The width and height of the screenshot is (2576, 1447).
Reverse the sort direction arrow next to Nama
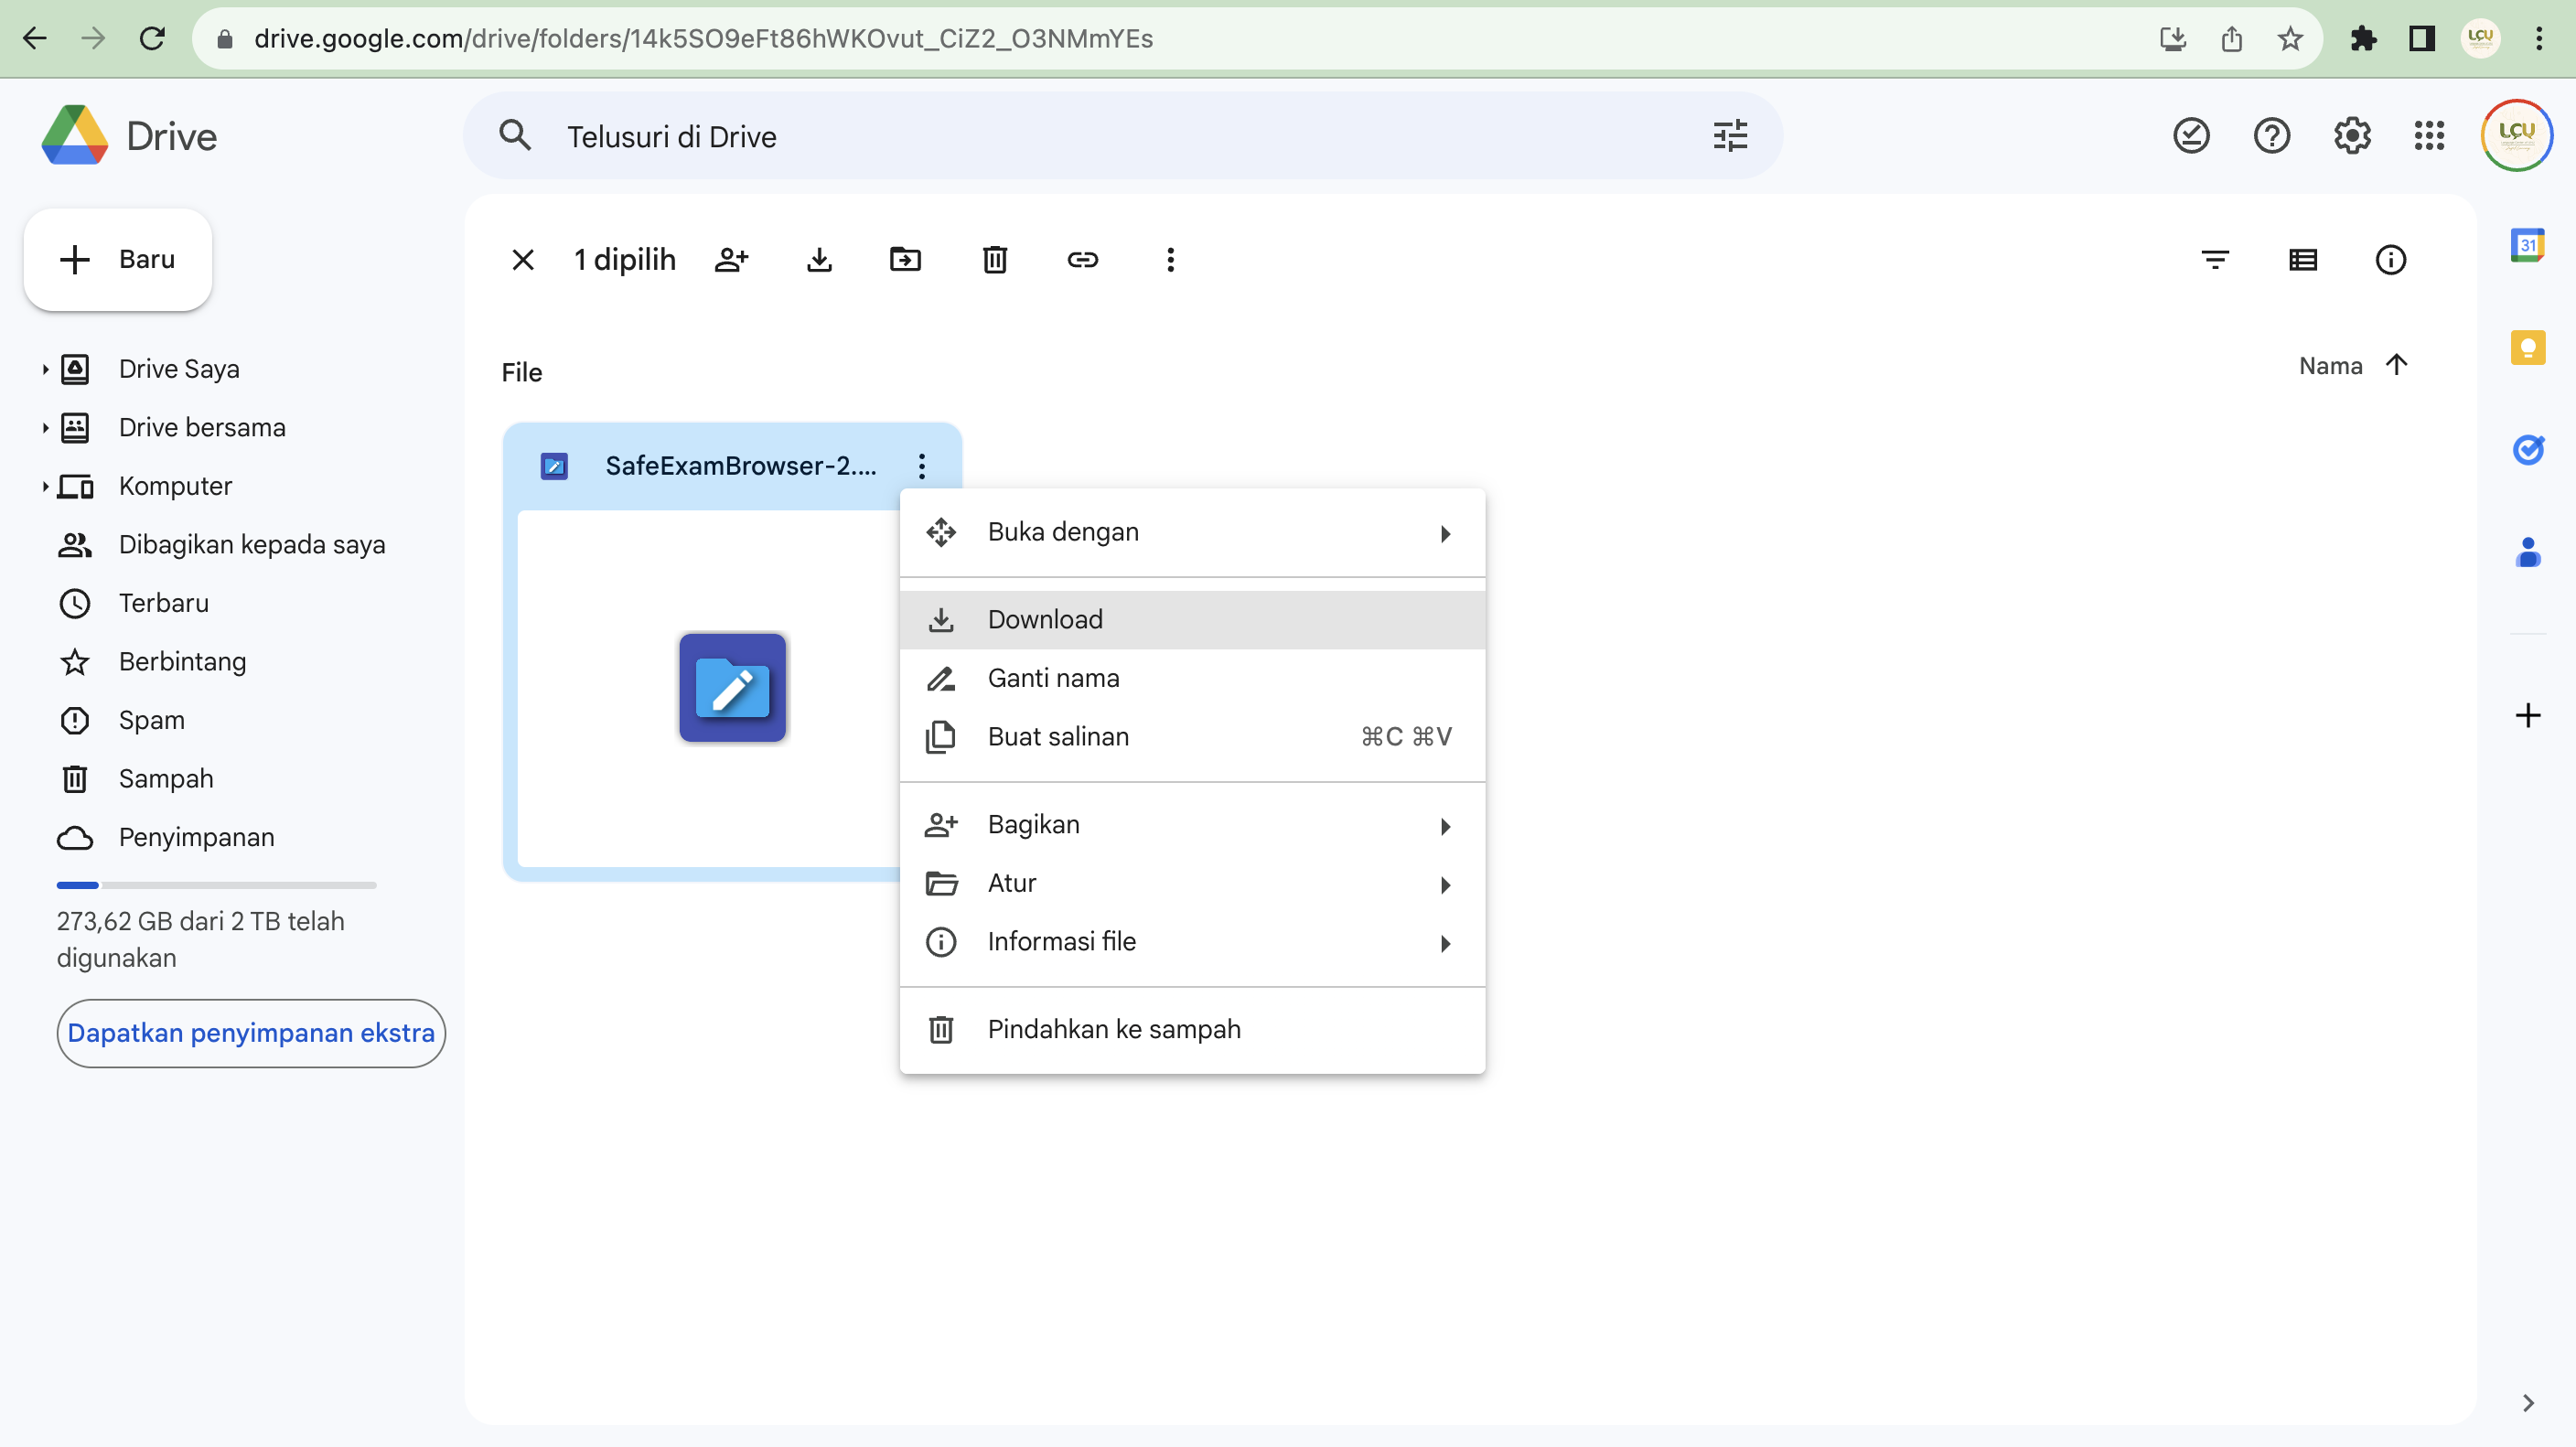(x=2396, y=365)
